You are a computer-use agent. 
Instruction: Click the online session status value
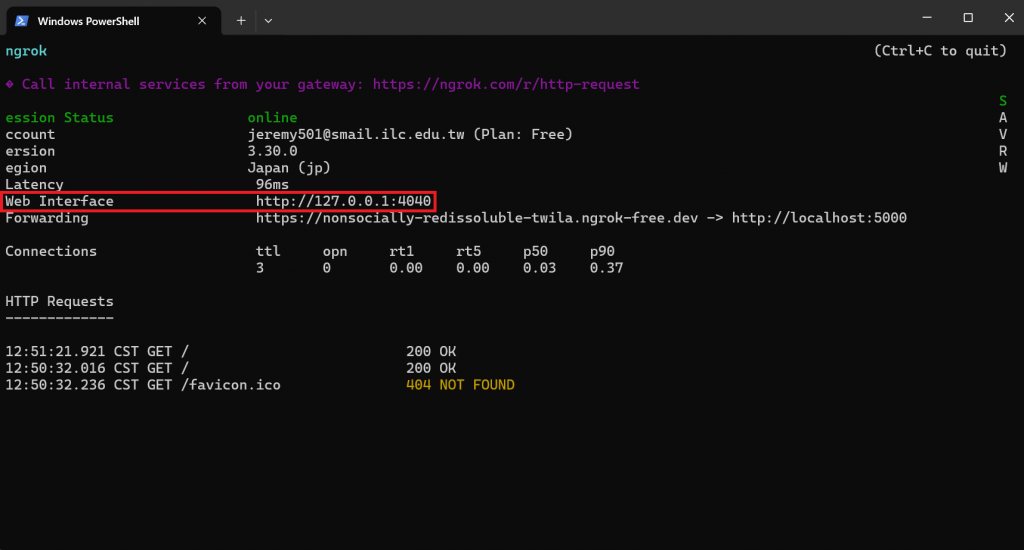coord(272,118)
